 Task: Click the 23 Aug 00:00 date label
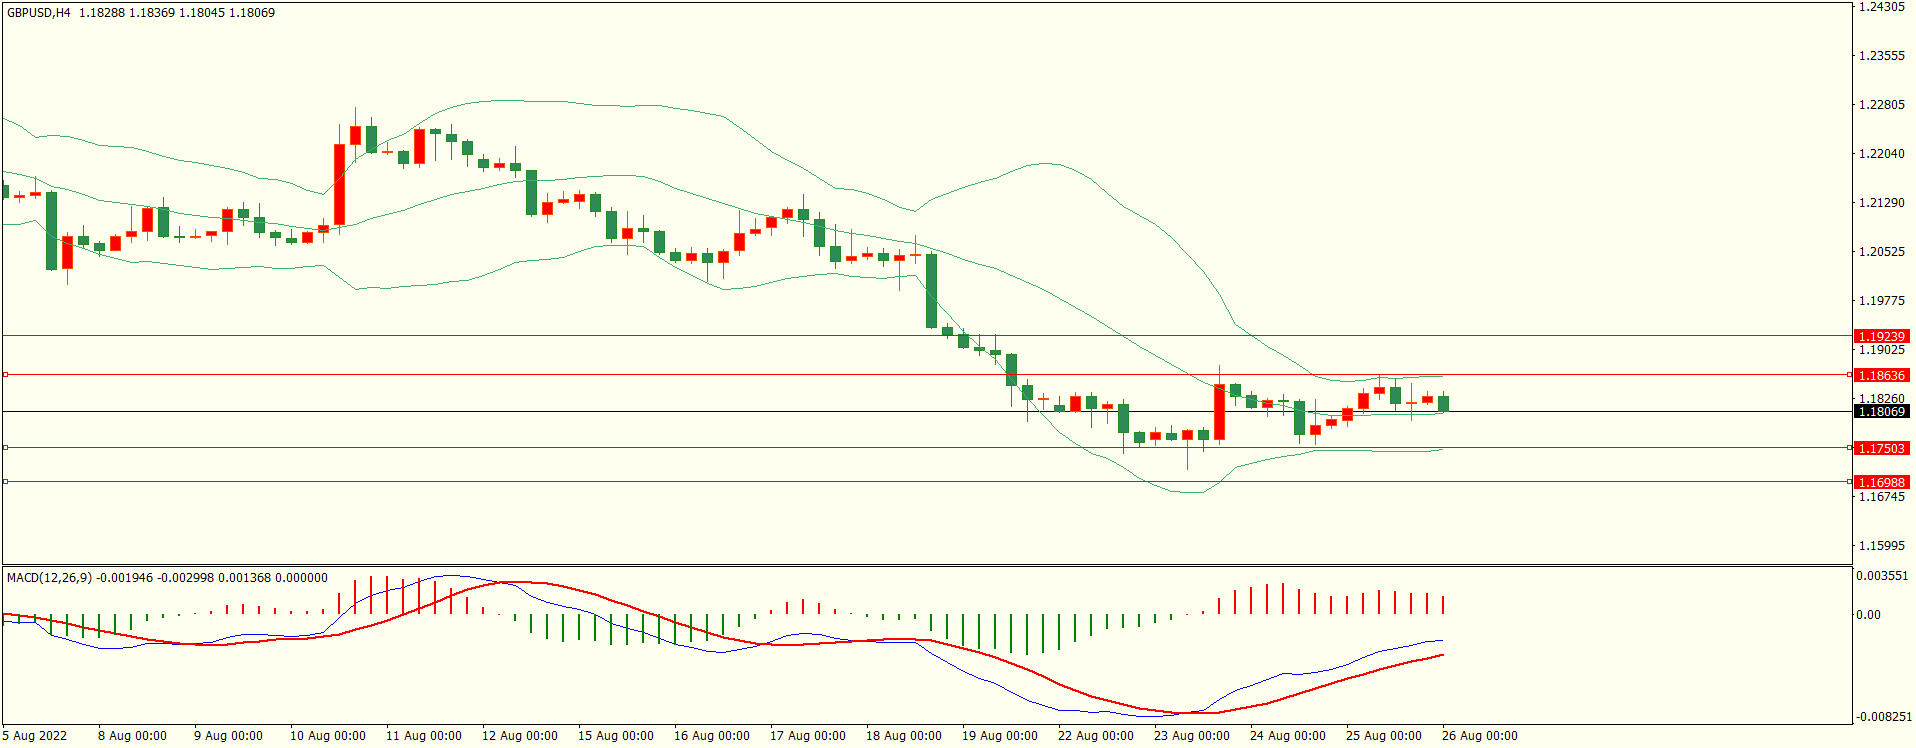click(1191, 736)
